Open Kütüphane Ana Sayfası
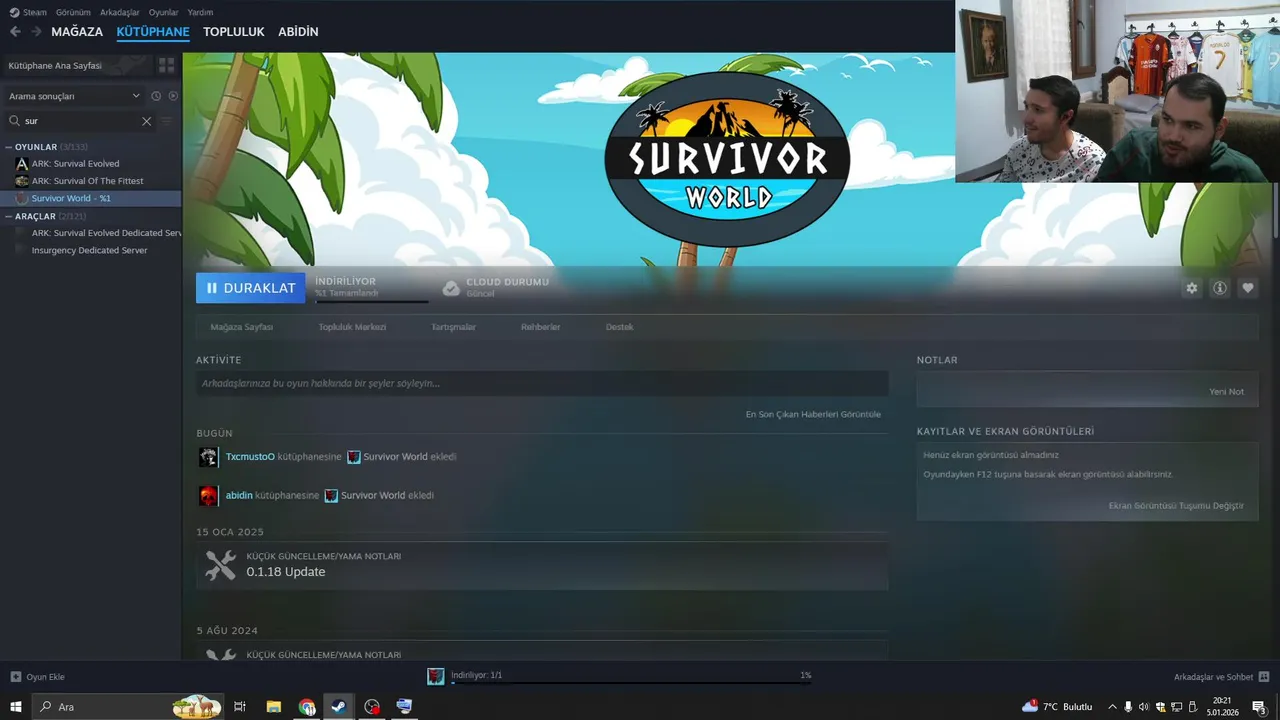Image resolution: width=1280 pixels, height=720 pixels. (76, 65)
